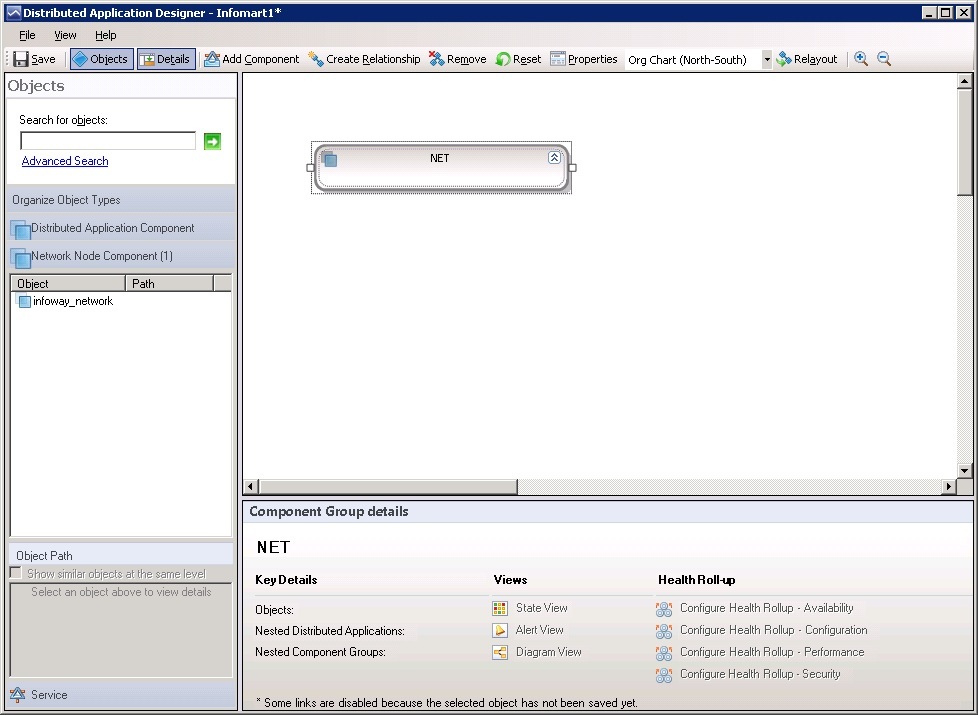Click the horizontal scrollbar left arrow

251,486
